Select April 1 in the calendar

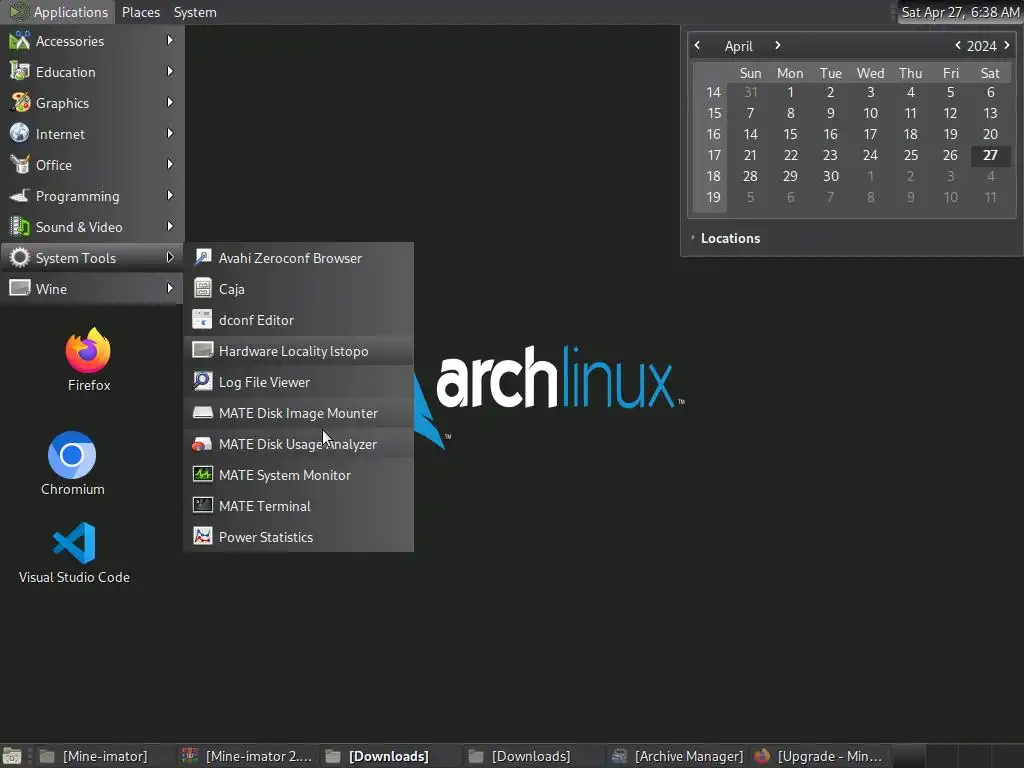coord(790,93)
